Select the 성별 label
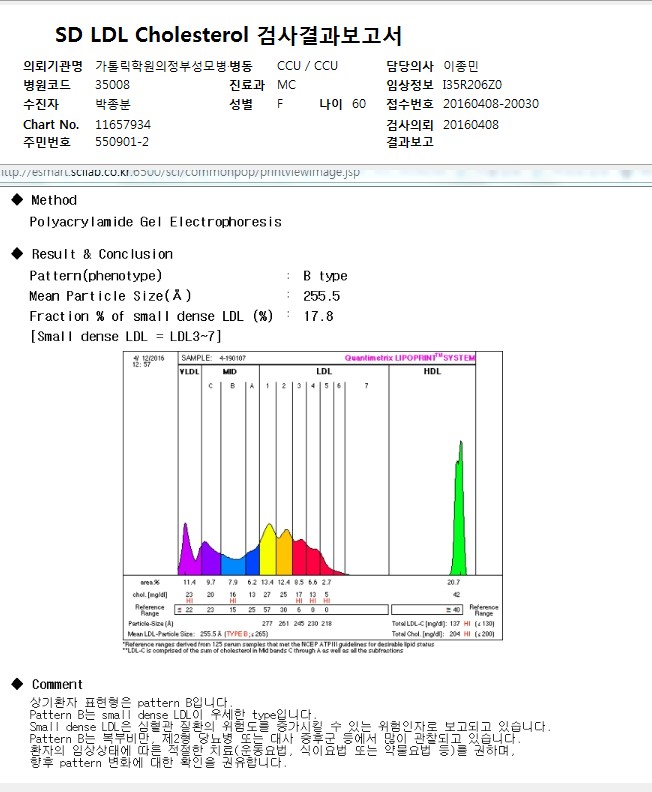652x792 pixels. 241,104
